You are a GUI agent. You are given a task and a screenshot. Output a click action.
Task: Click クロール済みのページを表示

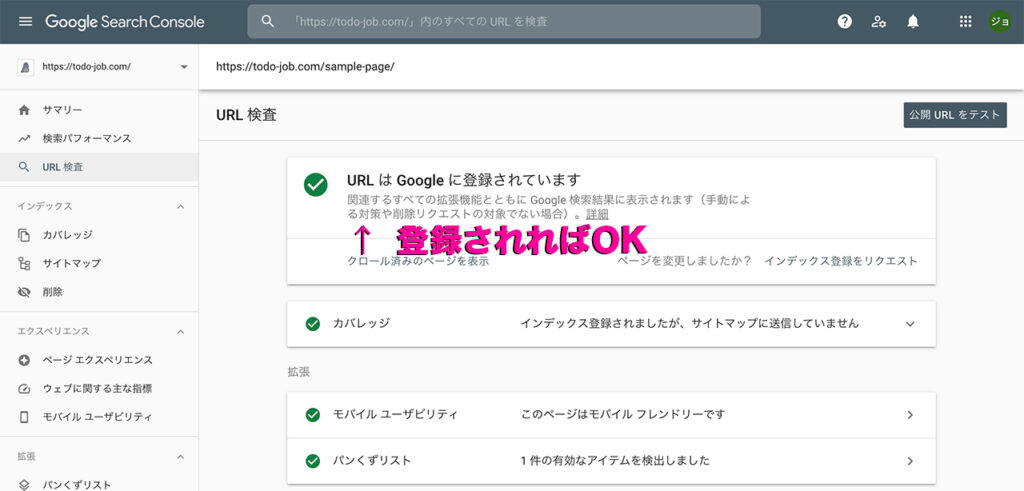pyautogui.click(x=419, y=261)
